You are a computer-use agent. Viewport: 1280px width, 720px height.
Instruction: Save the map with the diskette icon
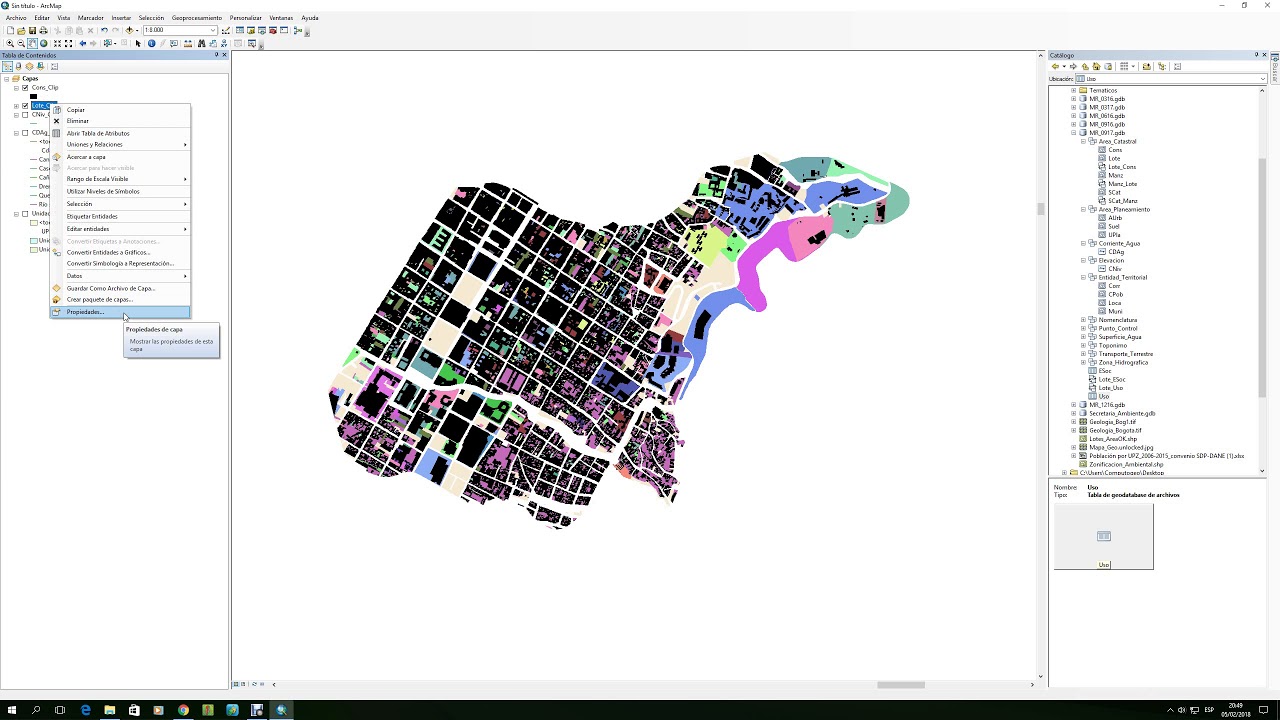[32, 30]
